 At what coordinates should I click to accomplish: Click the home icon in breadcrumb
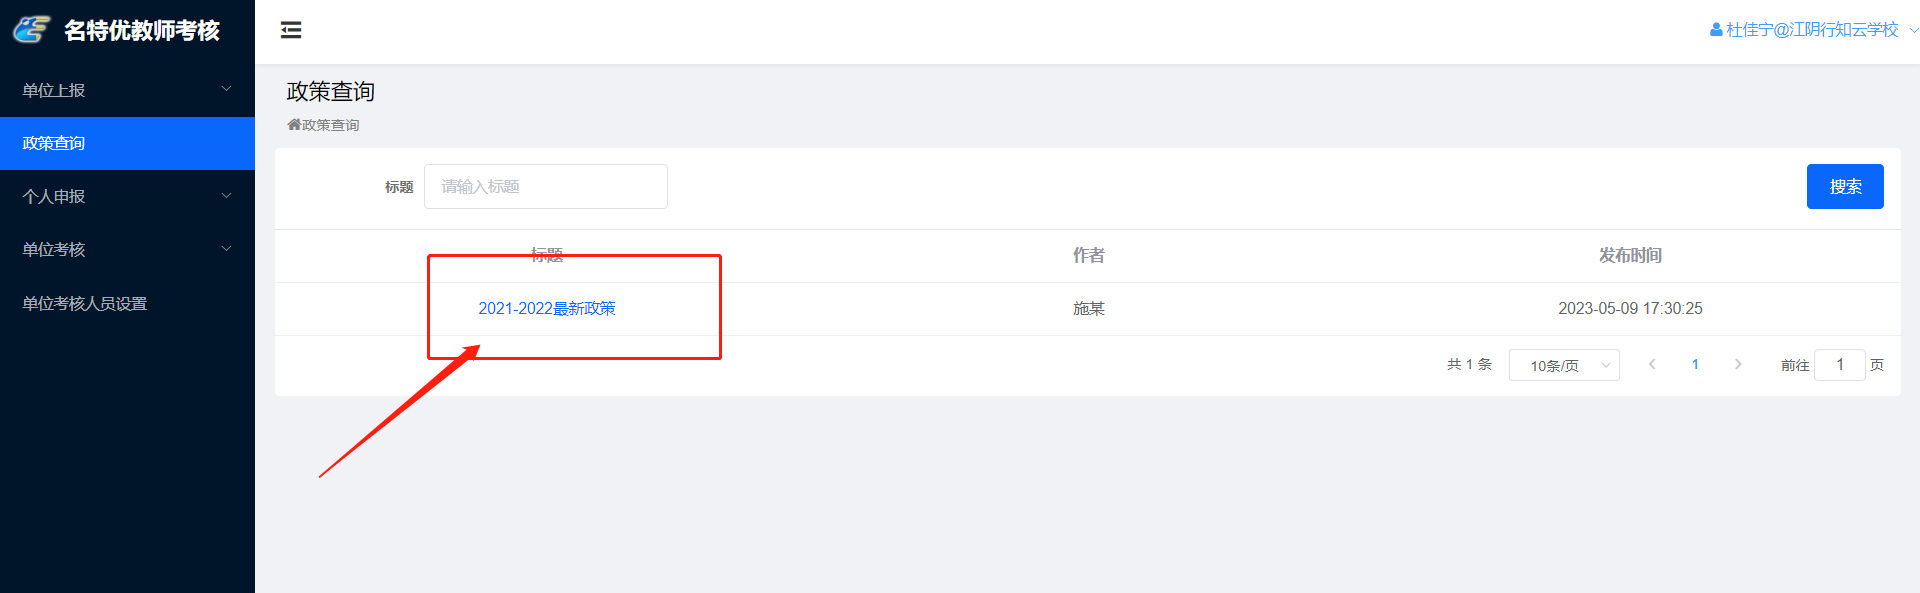[294, 125]
